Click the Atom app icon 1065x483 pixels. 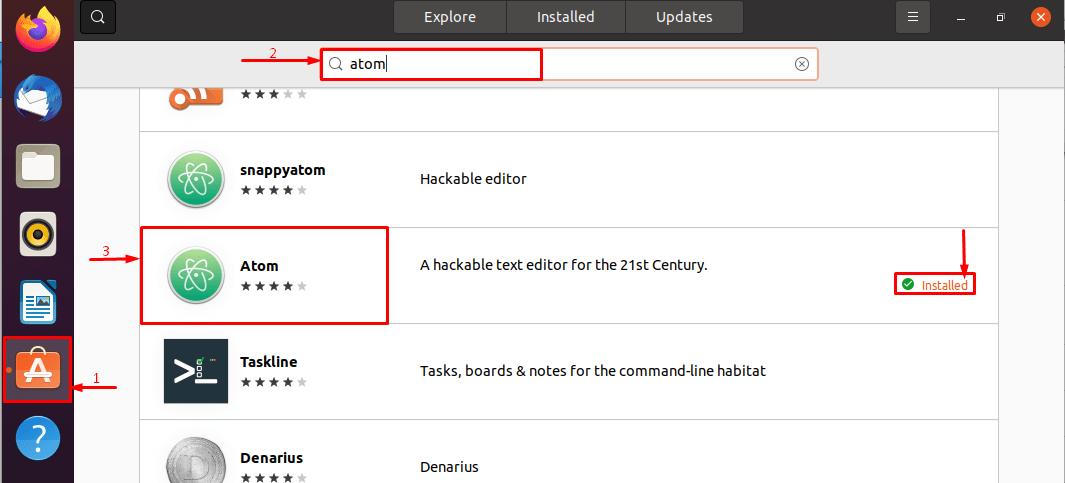click(x=196, y=275)
